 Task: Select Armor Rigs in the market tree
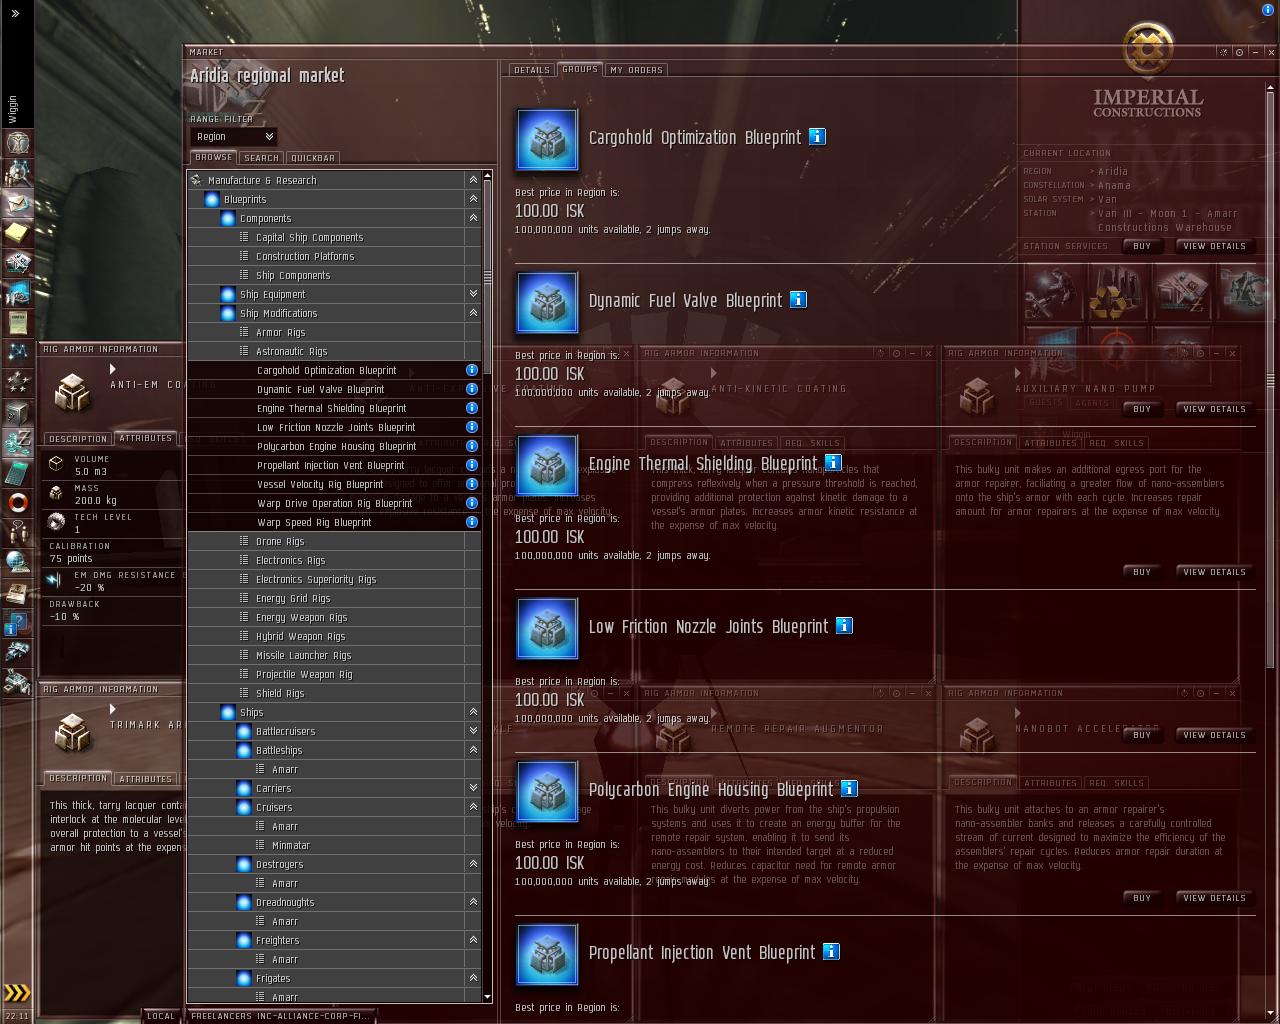point(334,332)
